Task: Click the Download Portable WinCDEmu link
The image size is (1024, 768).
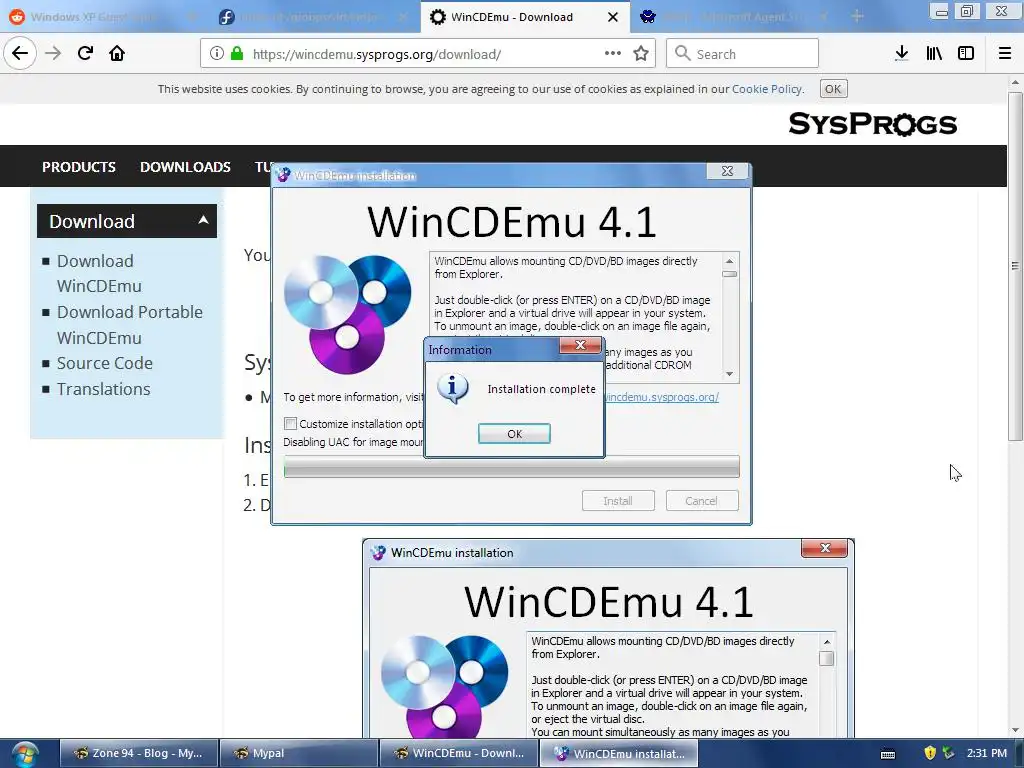Action: tap(129, 325)
